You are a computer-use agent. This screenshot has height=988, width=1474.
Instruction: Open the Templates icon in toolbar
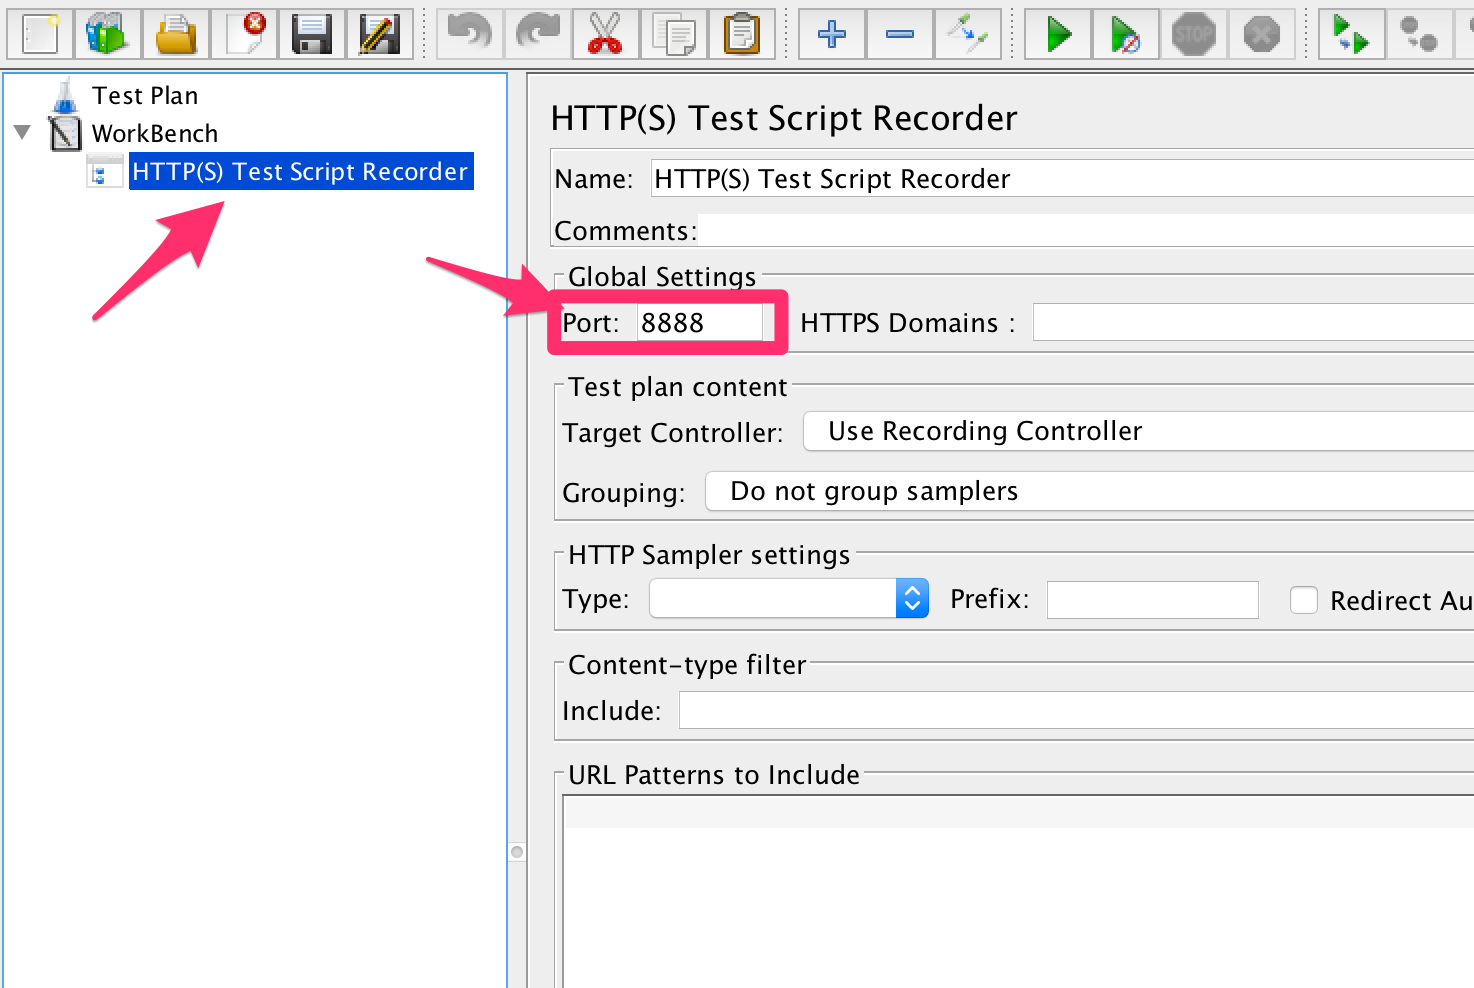click(108, 33)
